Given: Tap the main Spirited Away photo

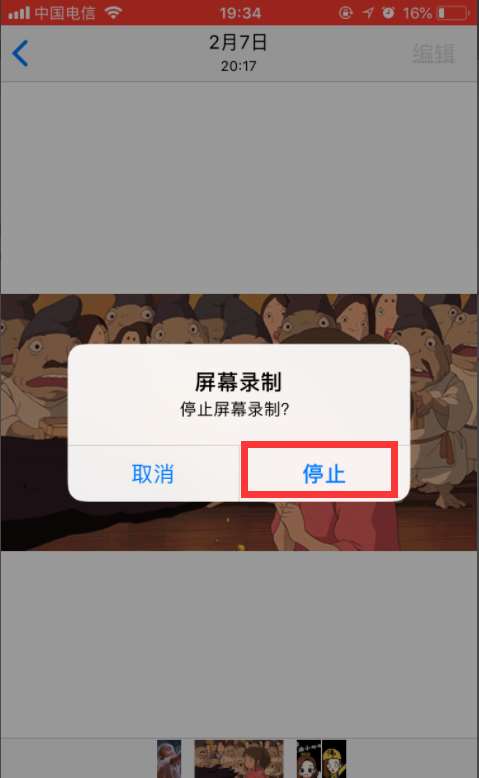Looking at the screenshot, I should click(x=239, y=422).
